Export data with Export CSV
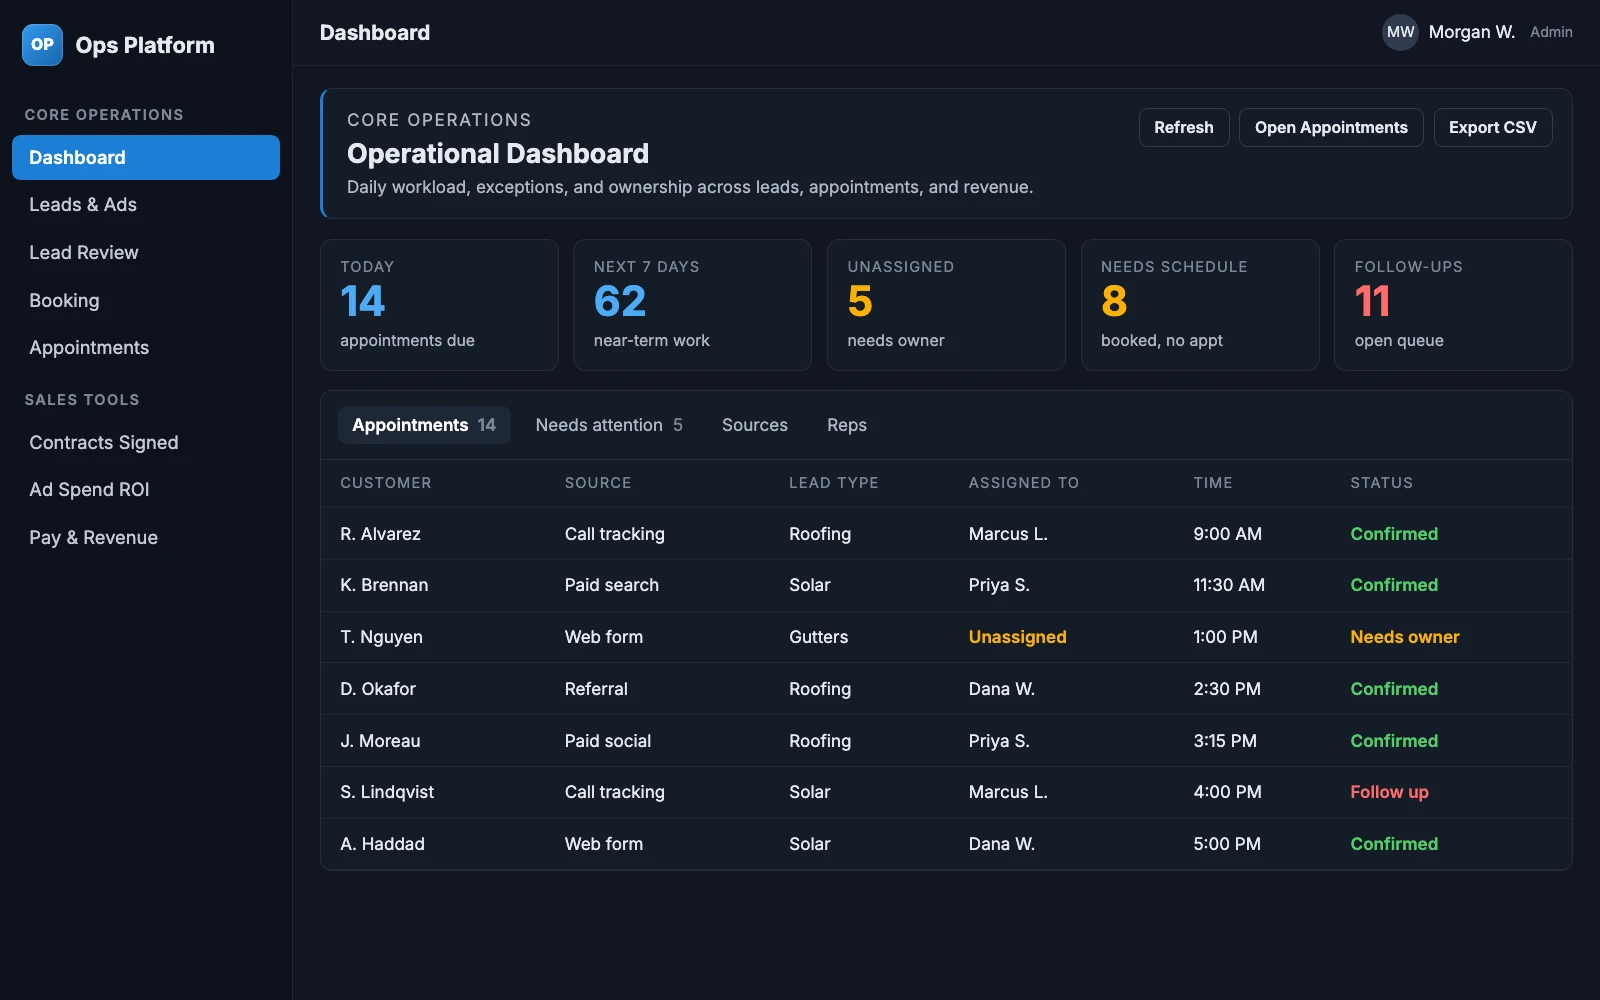The width and height of the screenshot is (1600, 1000). [x=1493, y=128]
